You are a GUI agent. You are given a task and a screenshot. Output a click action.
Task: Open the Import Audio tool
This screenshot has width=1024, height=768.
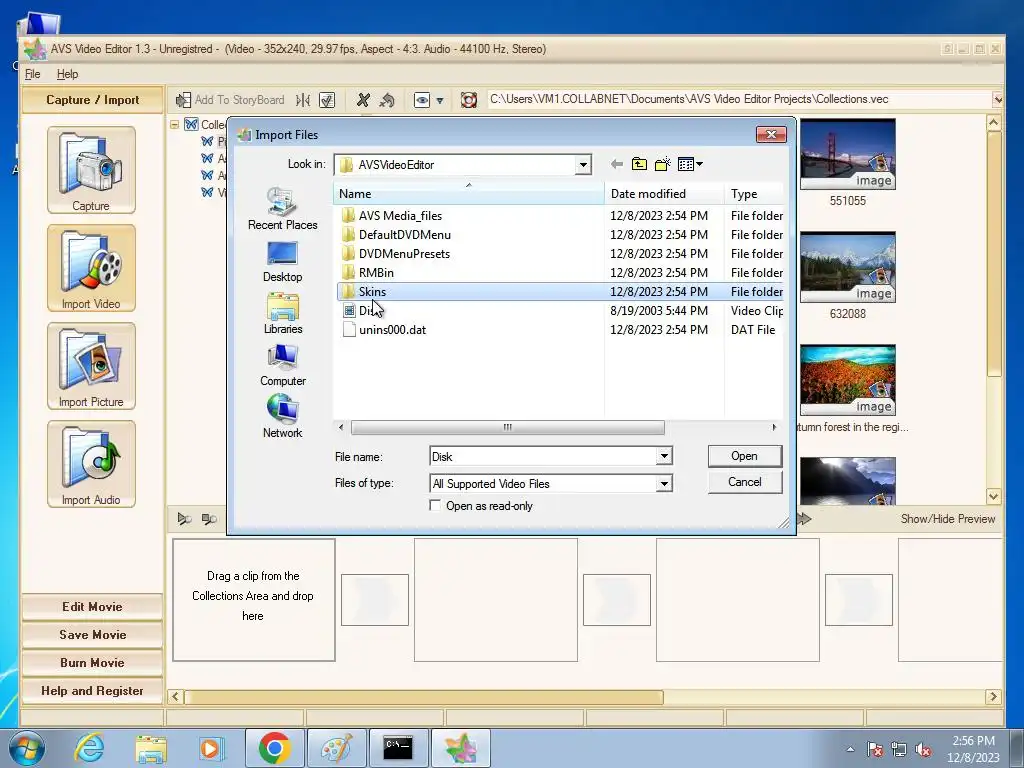point(91,464)
